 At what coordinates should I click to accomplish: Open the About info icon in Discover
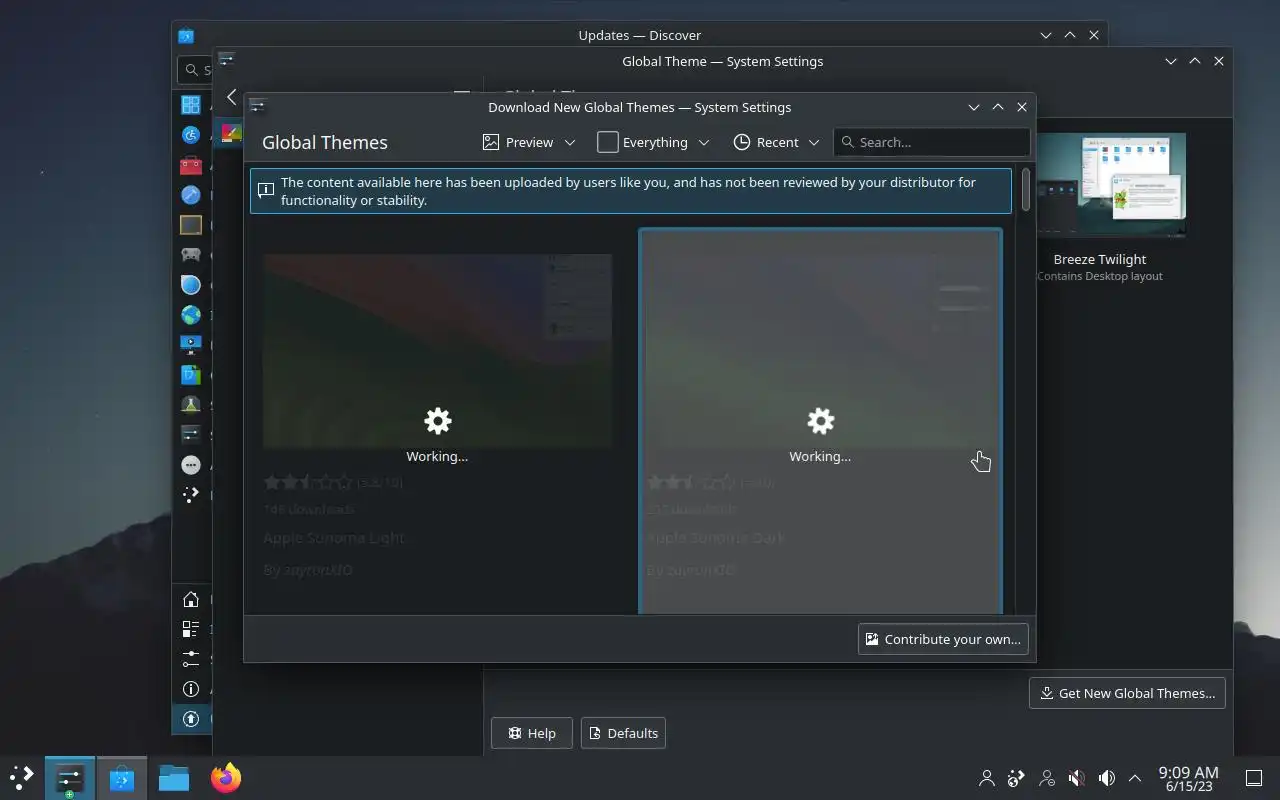click(191, 689)
